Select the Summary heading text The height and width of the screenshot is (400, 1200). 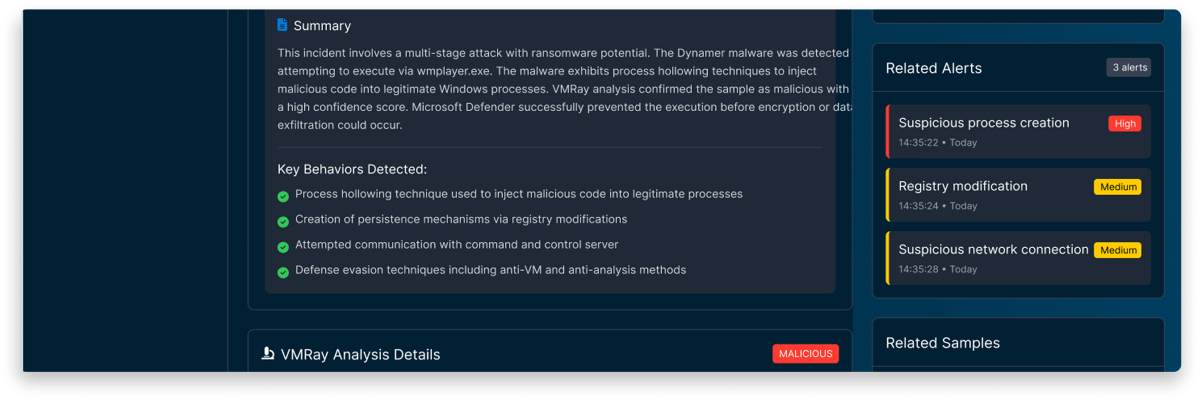click(322, 26)
